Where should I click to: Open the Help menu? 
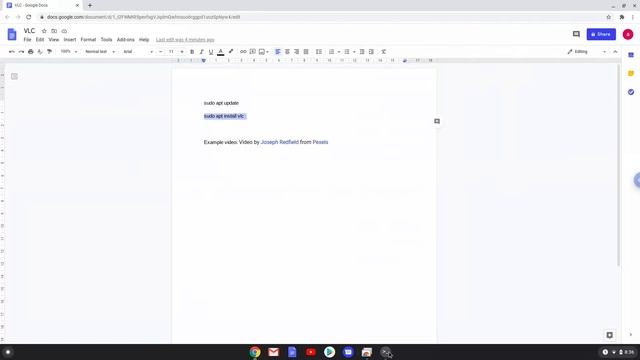[x=144, y=40]
